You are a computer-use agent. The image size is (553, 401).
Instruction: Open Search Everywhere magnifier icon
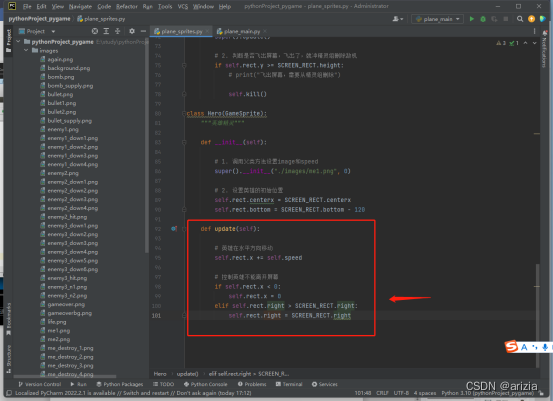520,19
